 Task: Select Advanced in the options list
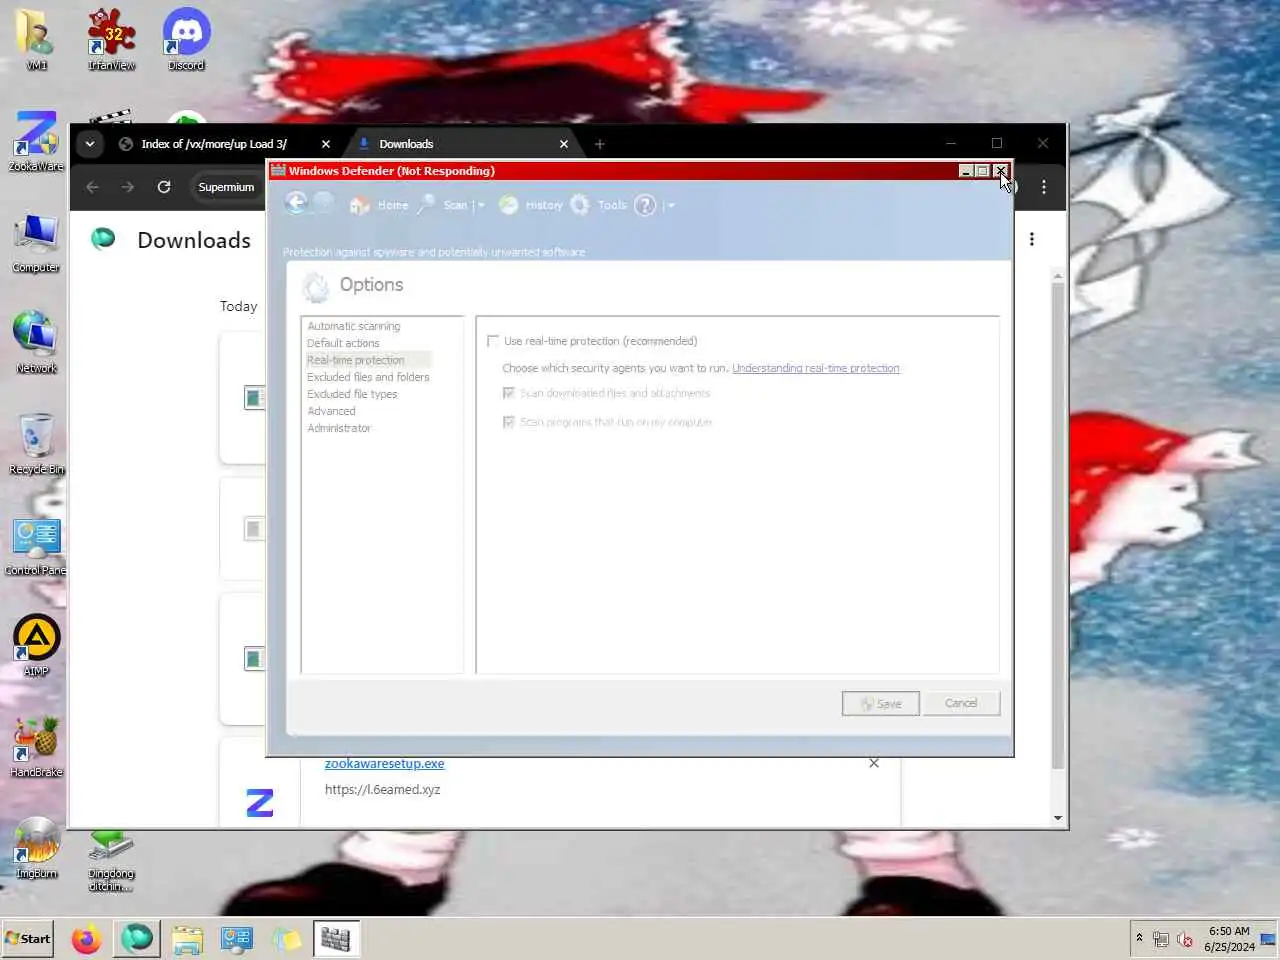click(331, 411)
